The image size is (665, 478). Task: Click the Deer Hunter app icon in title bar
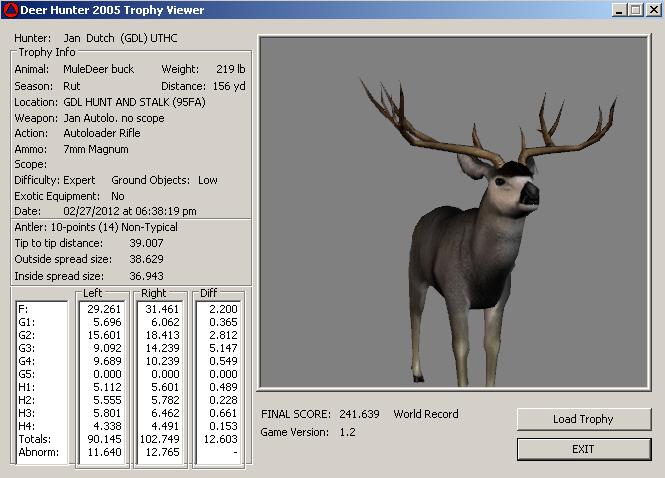click(10, 10)
